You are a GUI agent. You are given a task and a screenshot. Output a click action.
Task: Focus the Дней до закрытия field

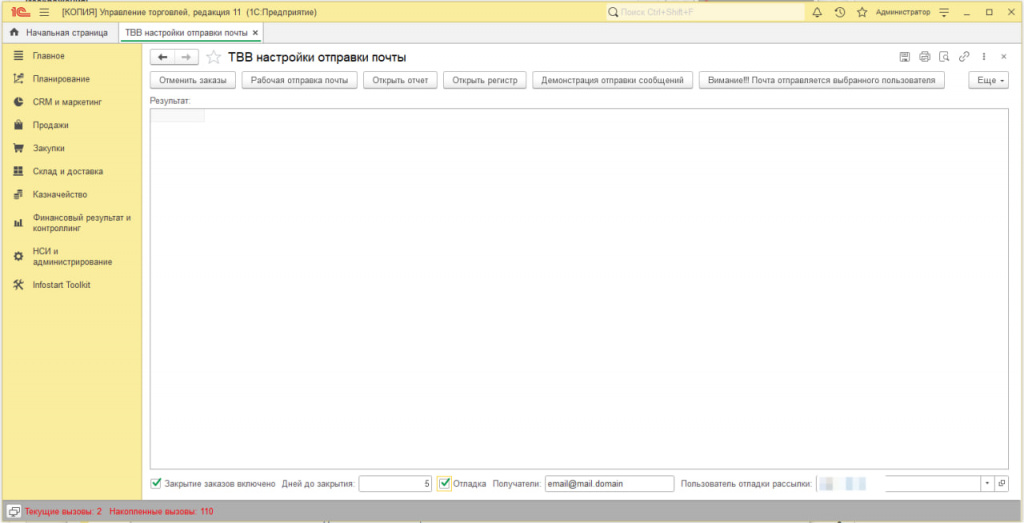tap(395, 484)
